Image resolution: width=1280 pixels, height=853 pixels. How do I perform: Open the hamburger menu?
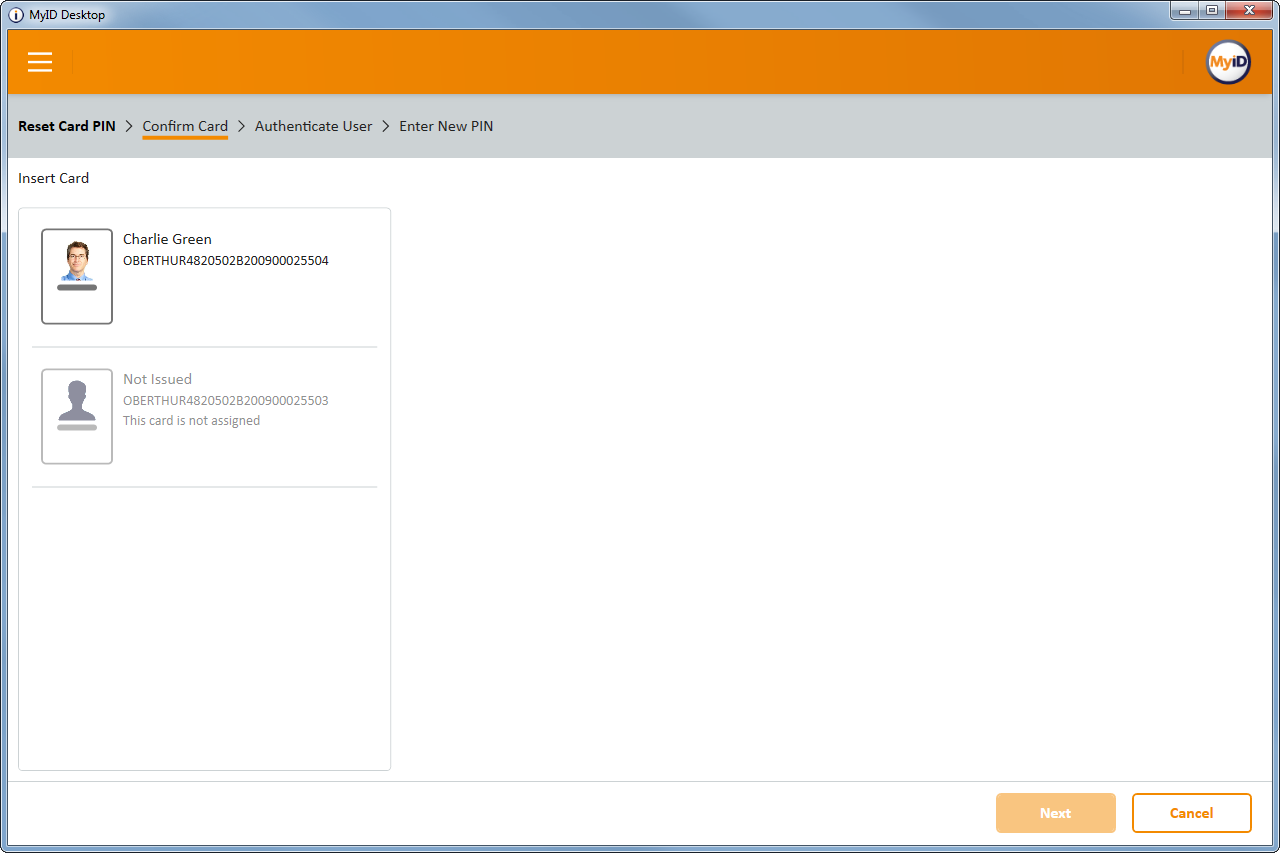coord(40,62)
